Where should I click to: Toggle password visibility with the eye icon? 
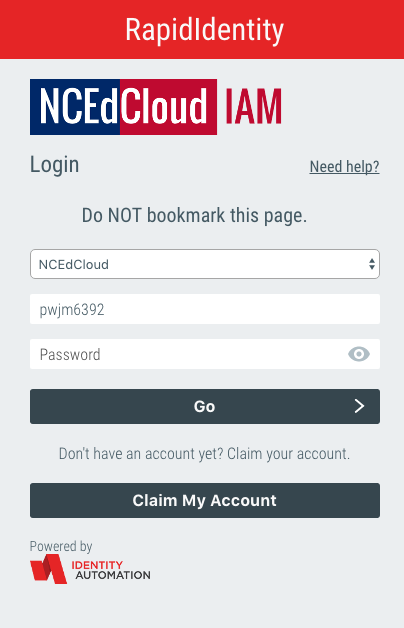[359, 354]
